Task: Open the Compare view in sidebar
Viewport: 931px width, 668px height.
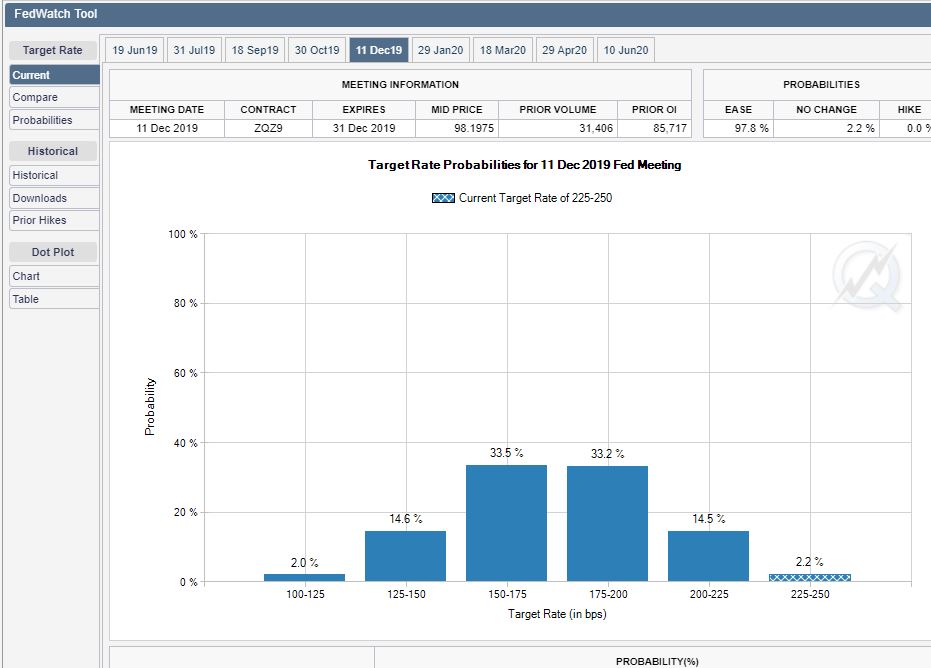Action: pyautogui.click(x=35, y=97)
